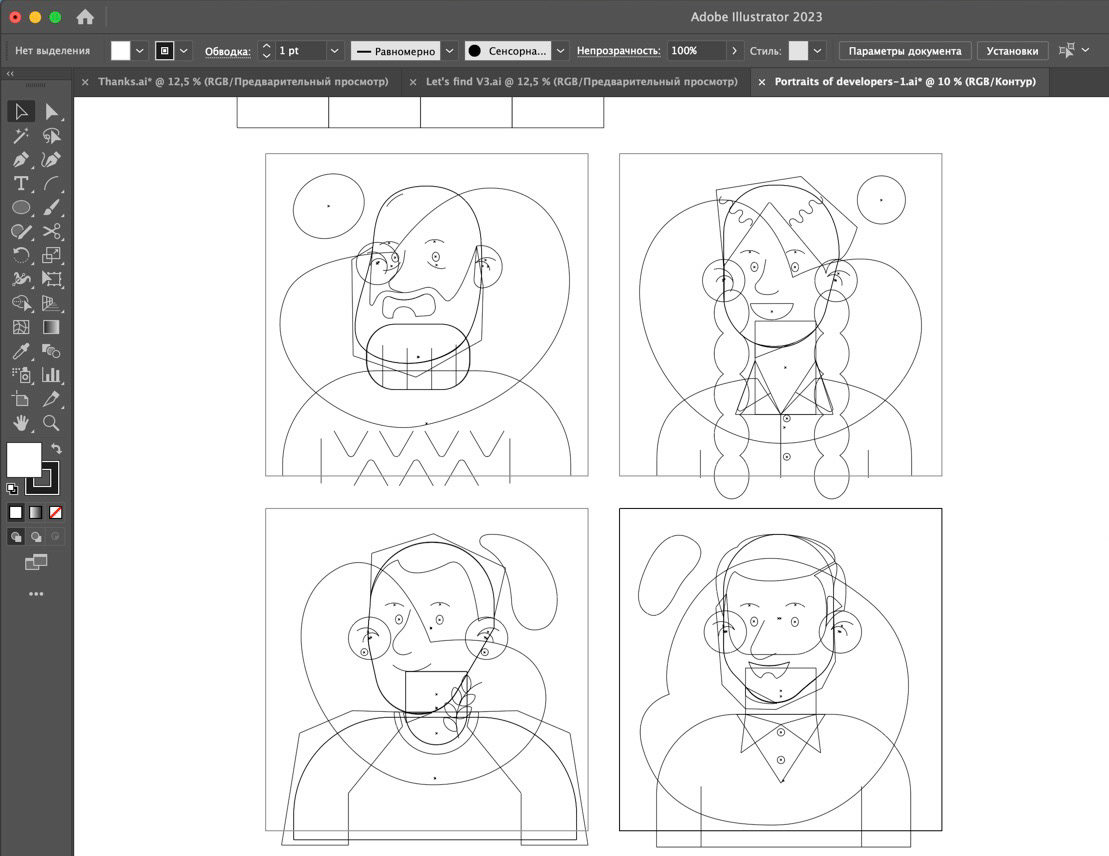Activate the Scissors tool
The height and width of the screenshot is (856, 1109).
click(x=52, y=232)
